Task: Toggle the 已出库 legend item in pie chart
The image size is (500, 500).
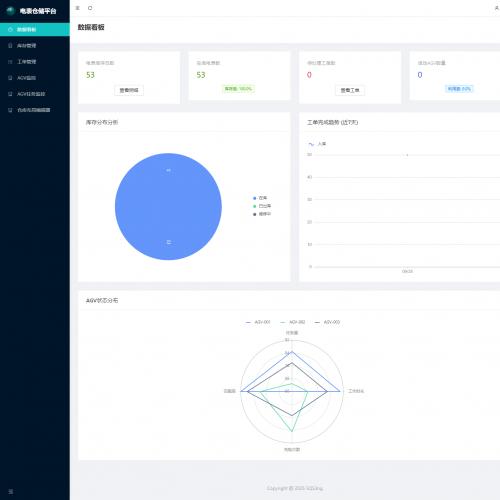Action: pos(262,206)
